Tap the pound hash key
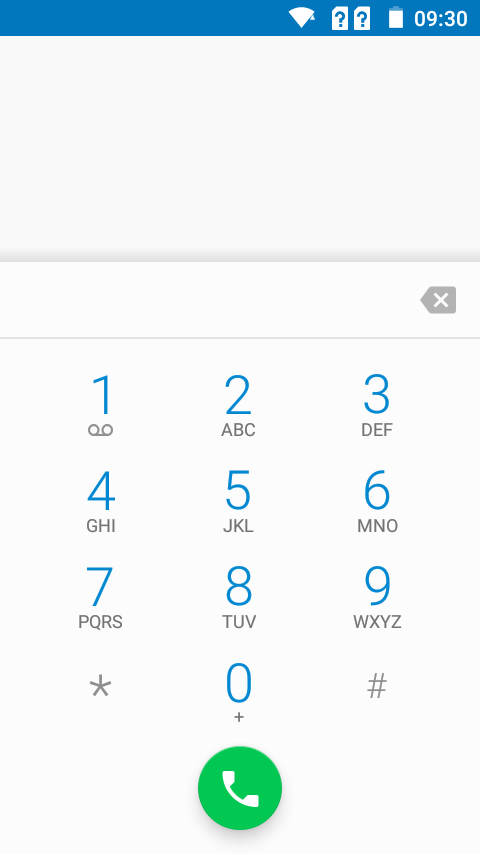Image resolution: width=480 pixels, height=854 pixels. (x=377, y=686)
